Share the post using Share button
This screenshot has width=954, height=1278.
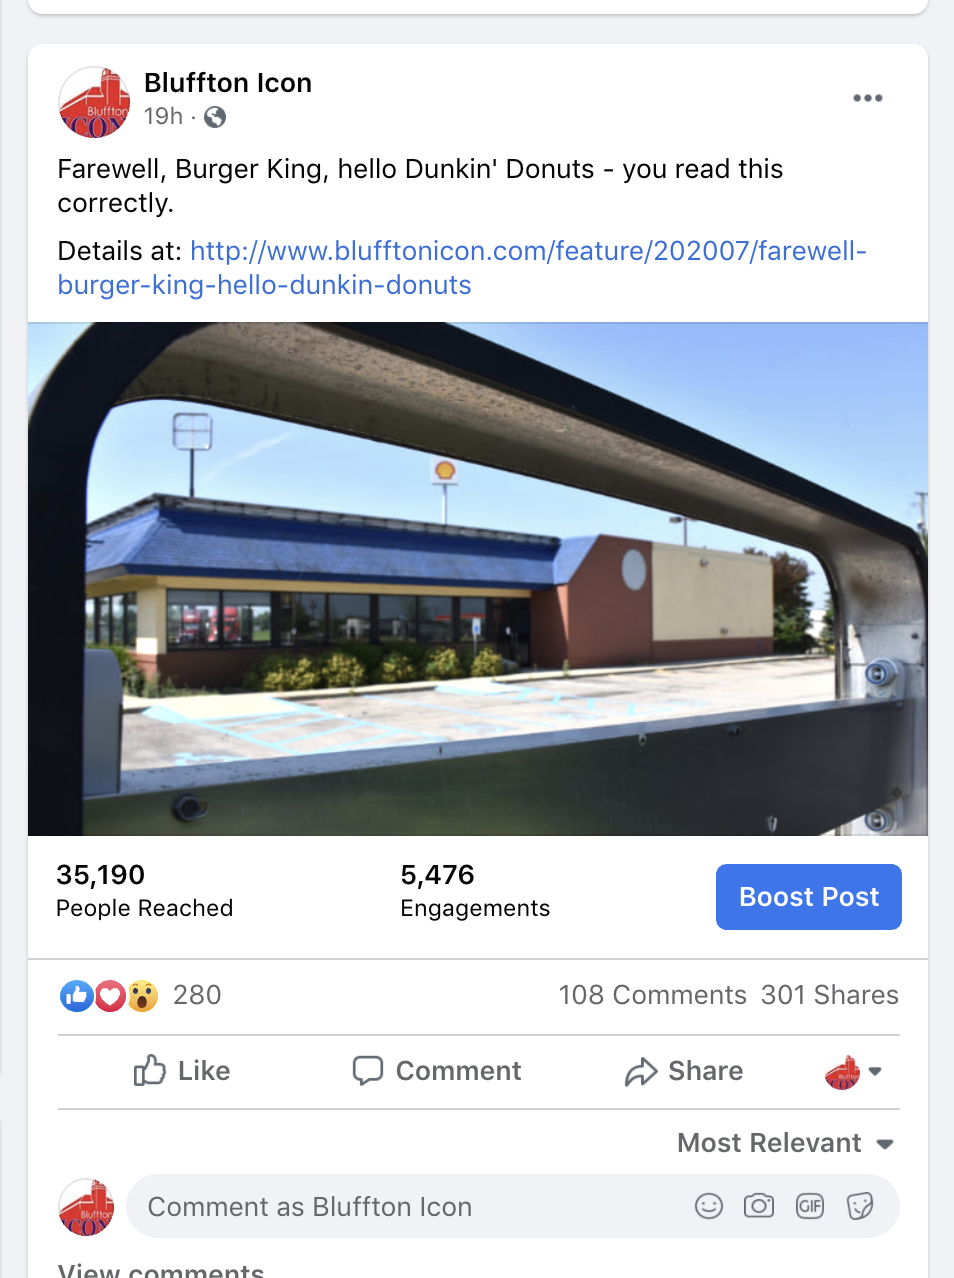pyautogui.click(x=684, y=1071)
